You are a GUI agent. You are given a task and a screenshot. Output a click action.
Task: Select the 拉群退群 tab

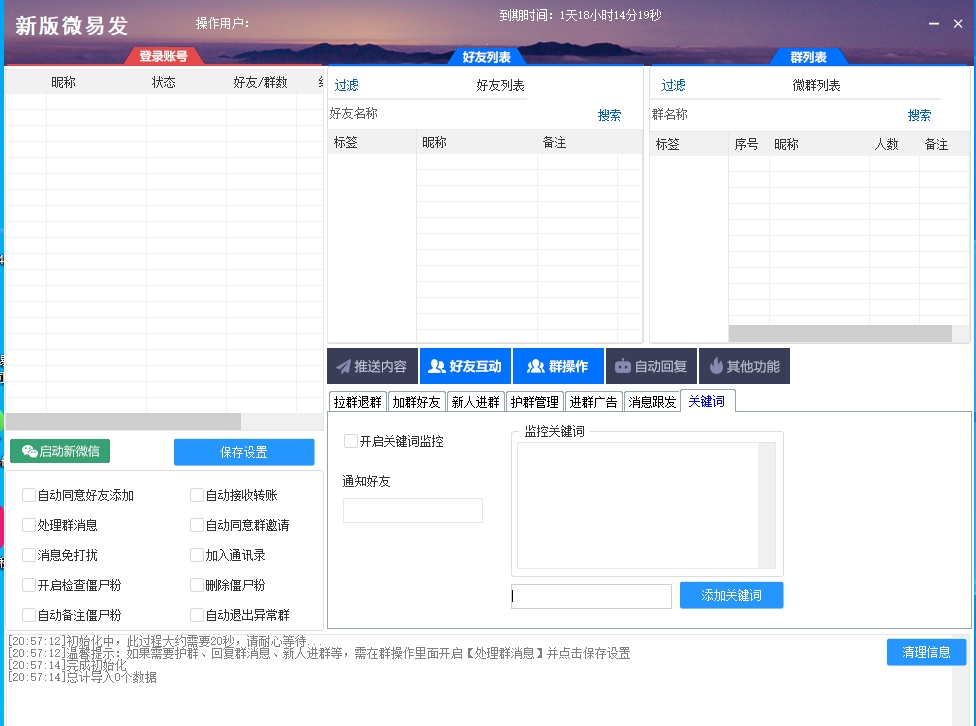[357, 402]
